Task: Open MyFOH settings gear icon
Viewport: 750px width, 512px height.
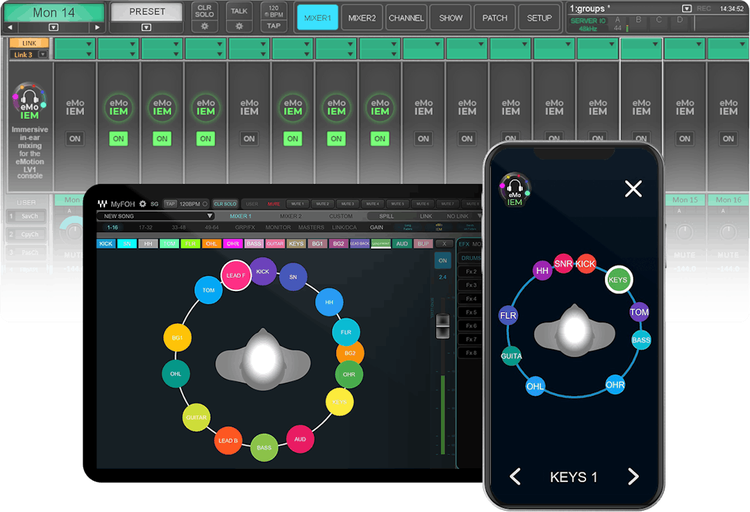Action: 143,204
